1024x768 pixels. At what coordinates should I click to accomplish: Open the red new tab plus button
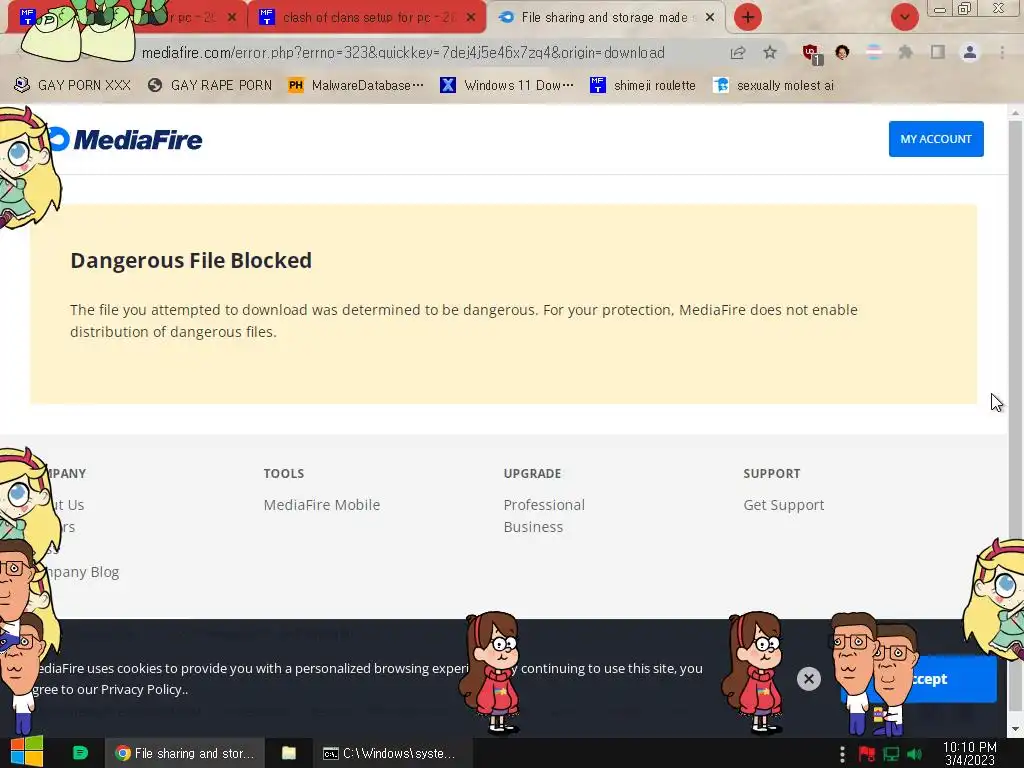pos(748,17)
